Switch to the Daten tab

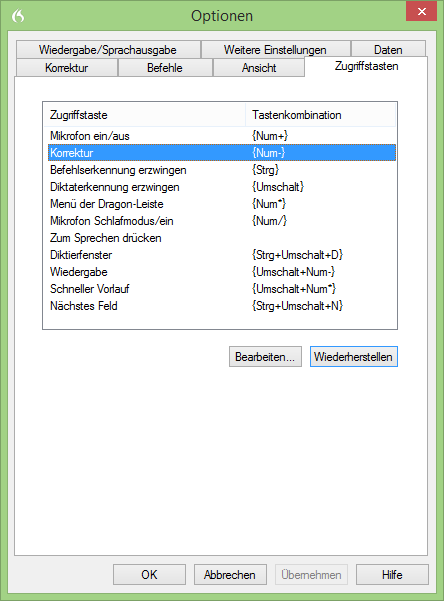(x=388, y=49)
